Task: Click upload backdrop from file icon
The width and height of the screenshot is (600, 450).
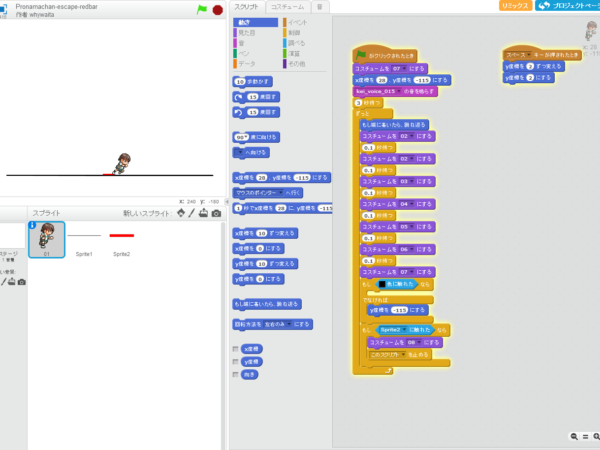Action: coord(12,282)
